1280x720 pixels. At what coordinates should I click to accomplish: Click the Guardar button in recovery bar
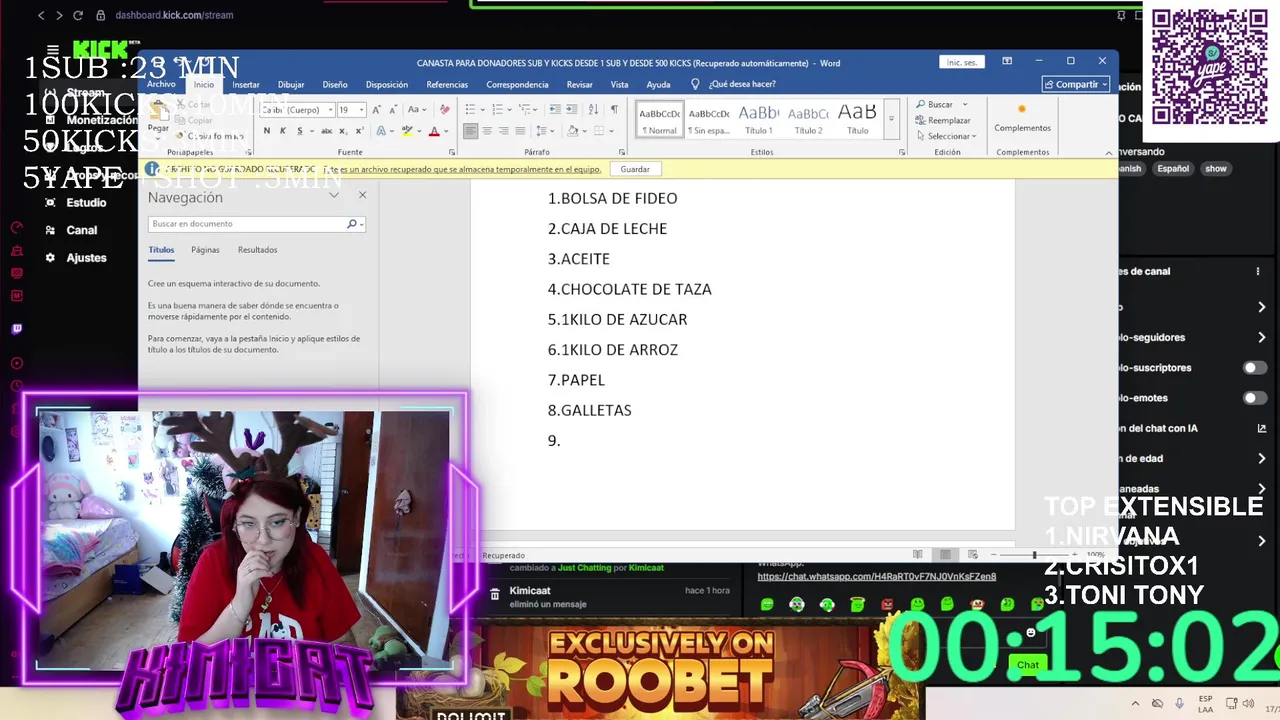635,169
